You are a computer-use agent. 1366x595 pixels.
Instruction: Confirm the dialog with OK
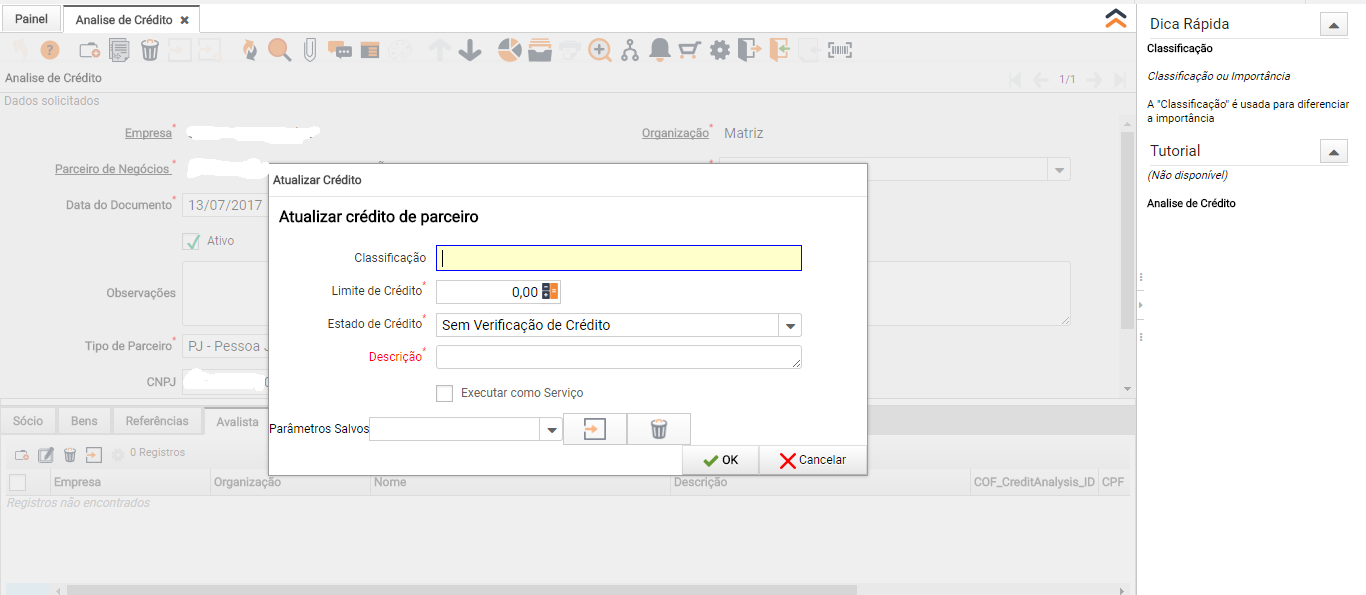720,460
